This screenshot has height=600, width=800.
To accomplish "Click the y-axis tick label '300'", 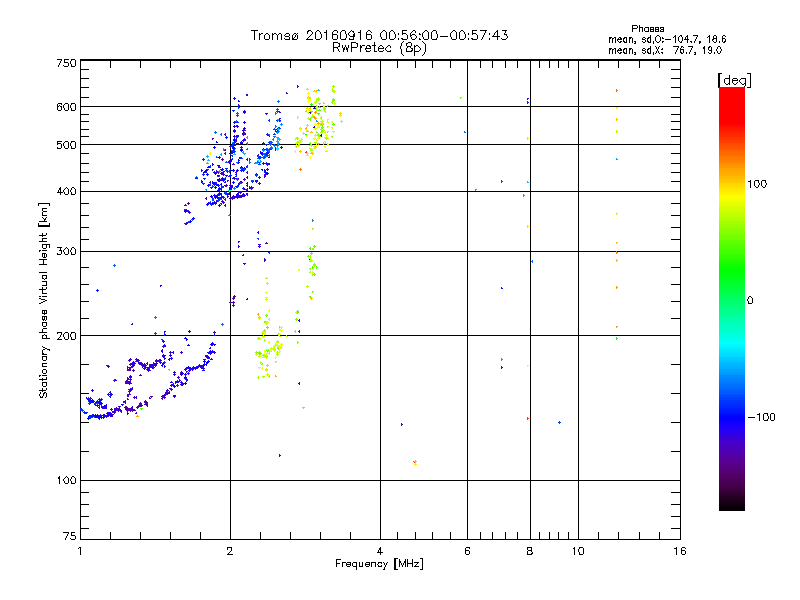I will [x=67, y=251].
